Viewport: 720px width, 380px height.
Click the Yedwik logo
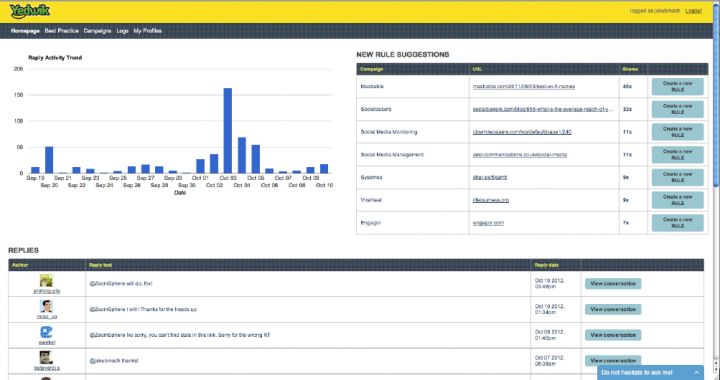tap(30, 11)
